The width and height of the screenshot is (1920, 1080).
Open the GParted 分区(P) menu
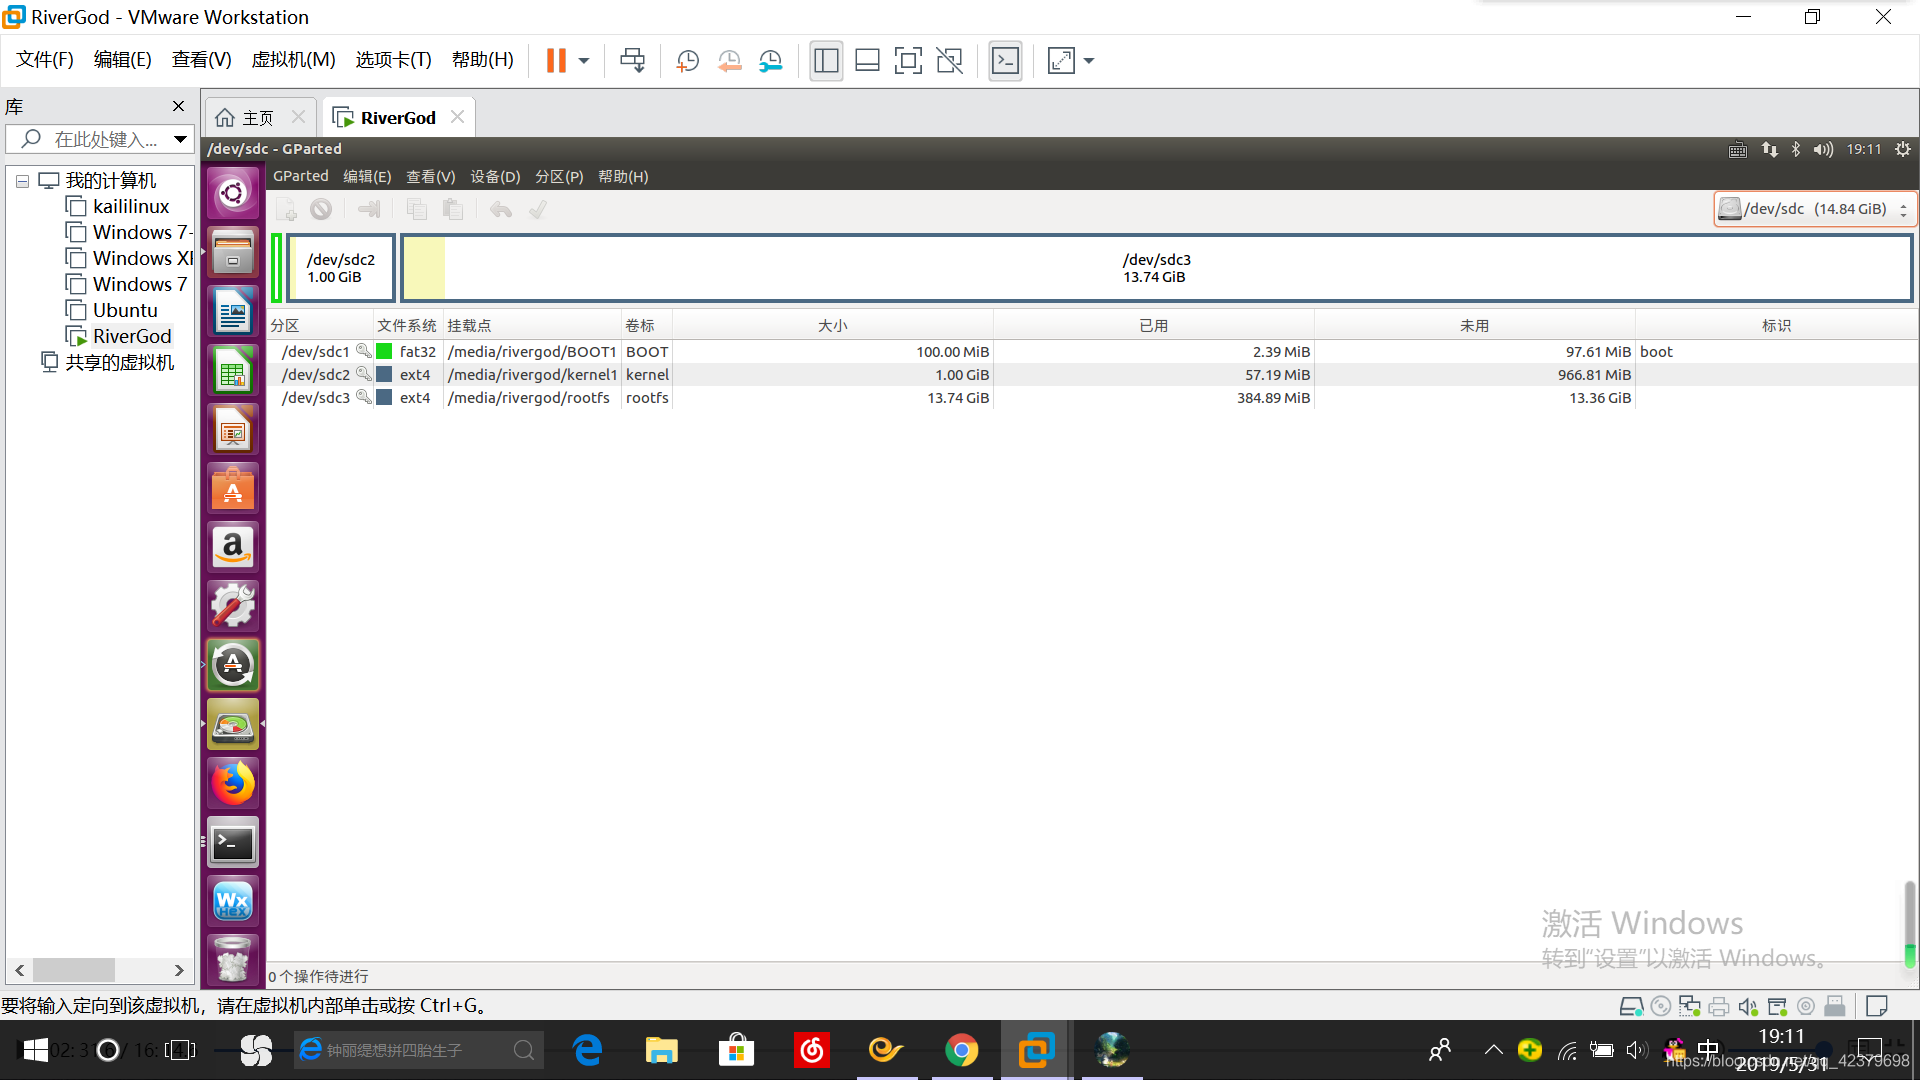tap(559, 177)
